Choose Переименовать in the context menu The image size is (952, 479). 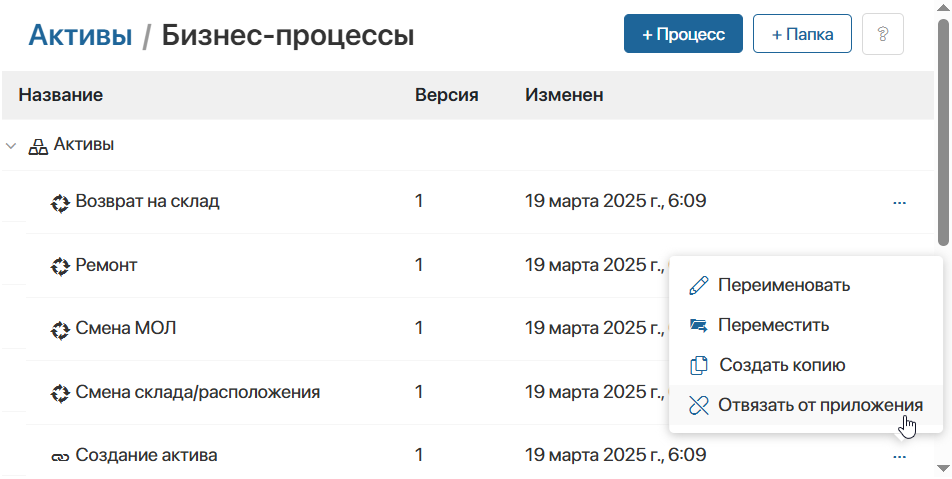[x=806, y=285]
